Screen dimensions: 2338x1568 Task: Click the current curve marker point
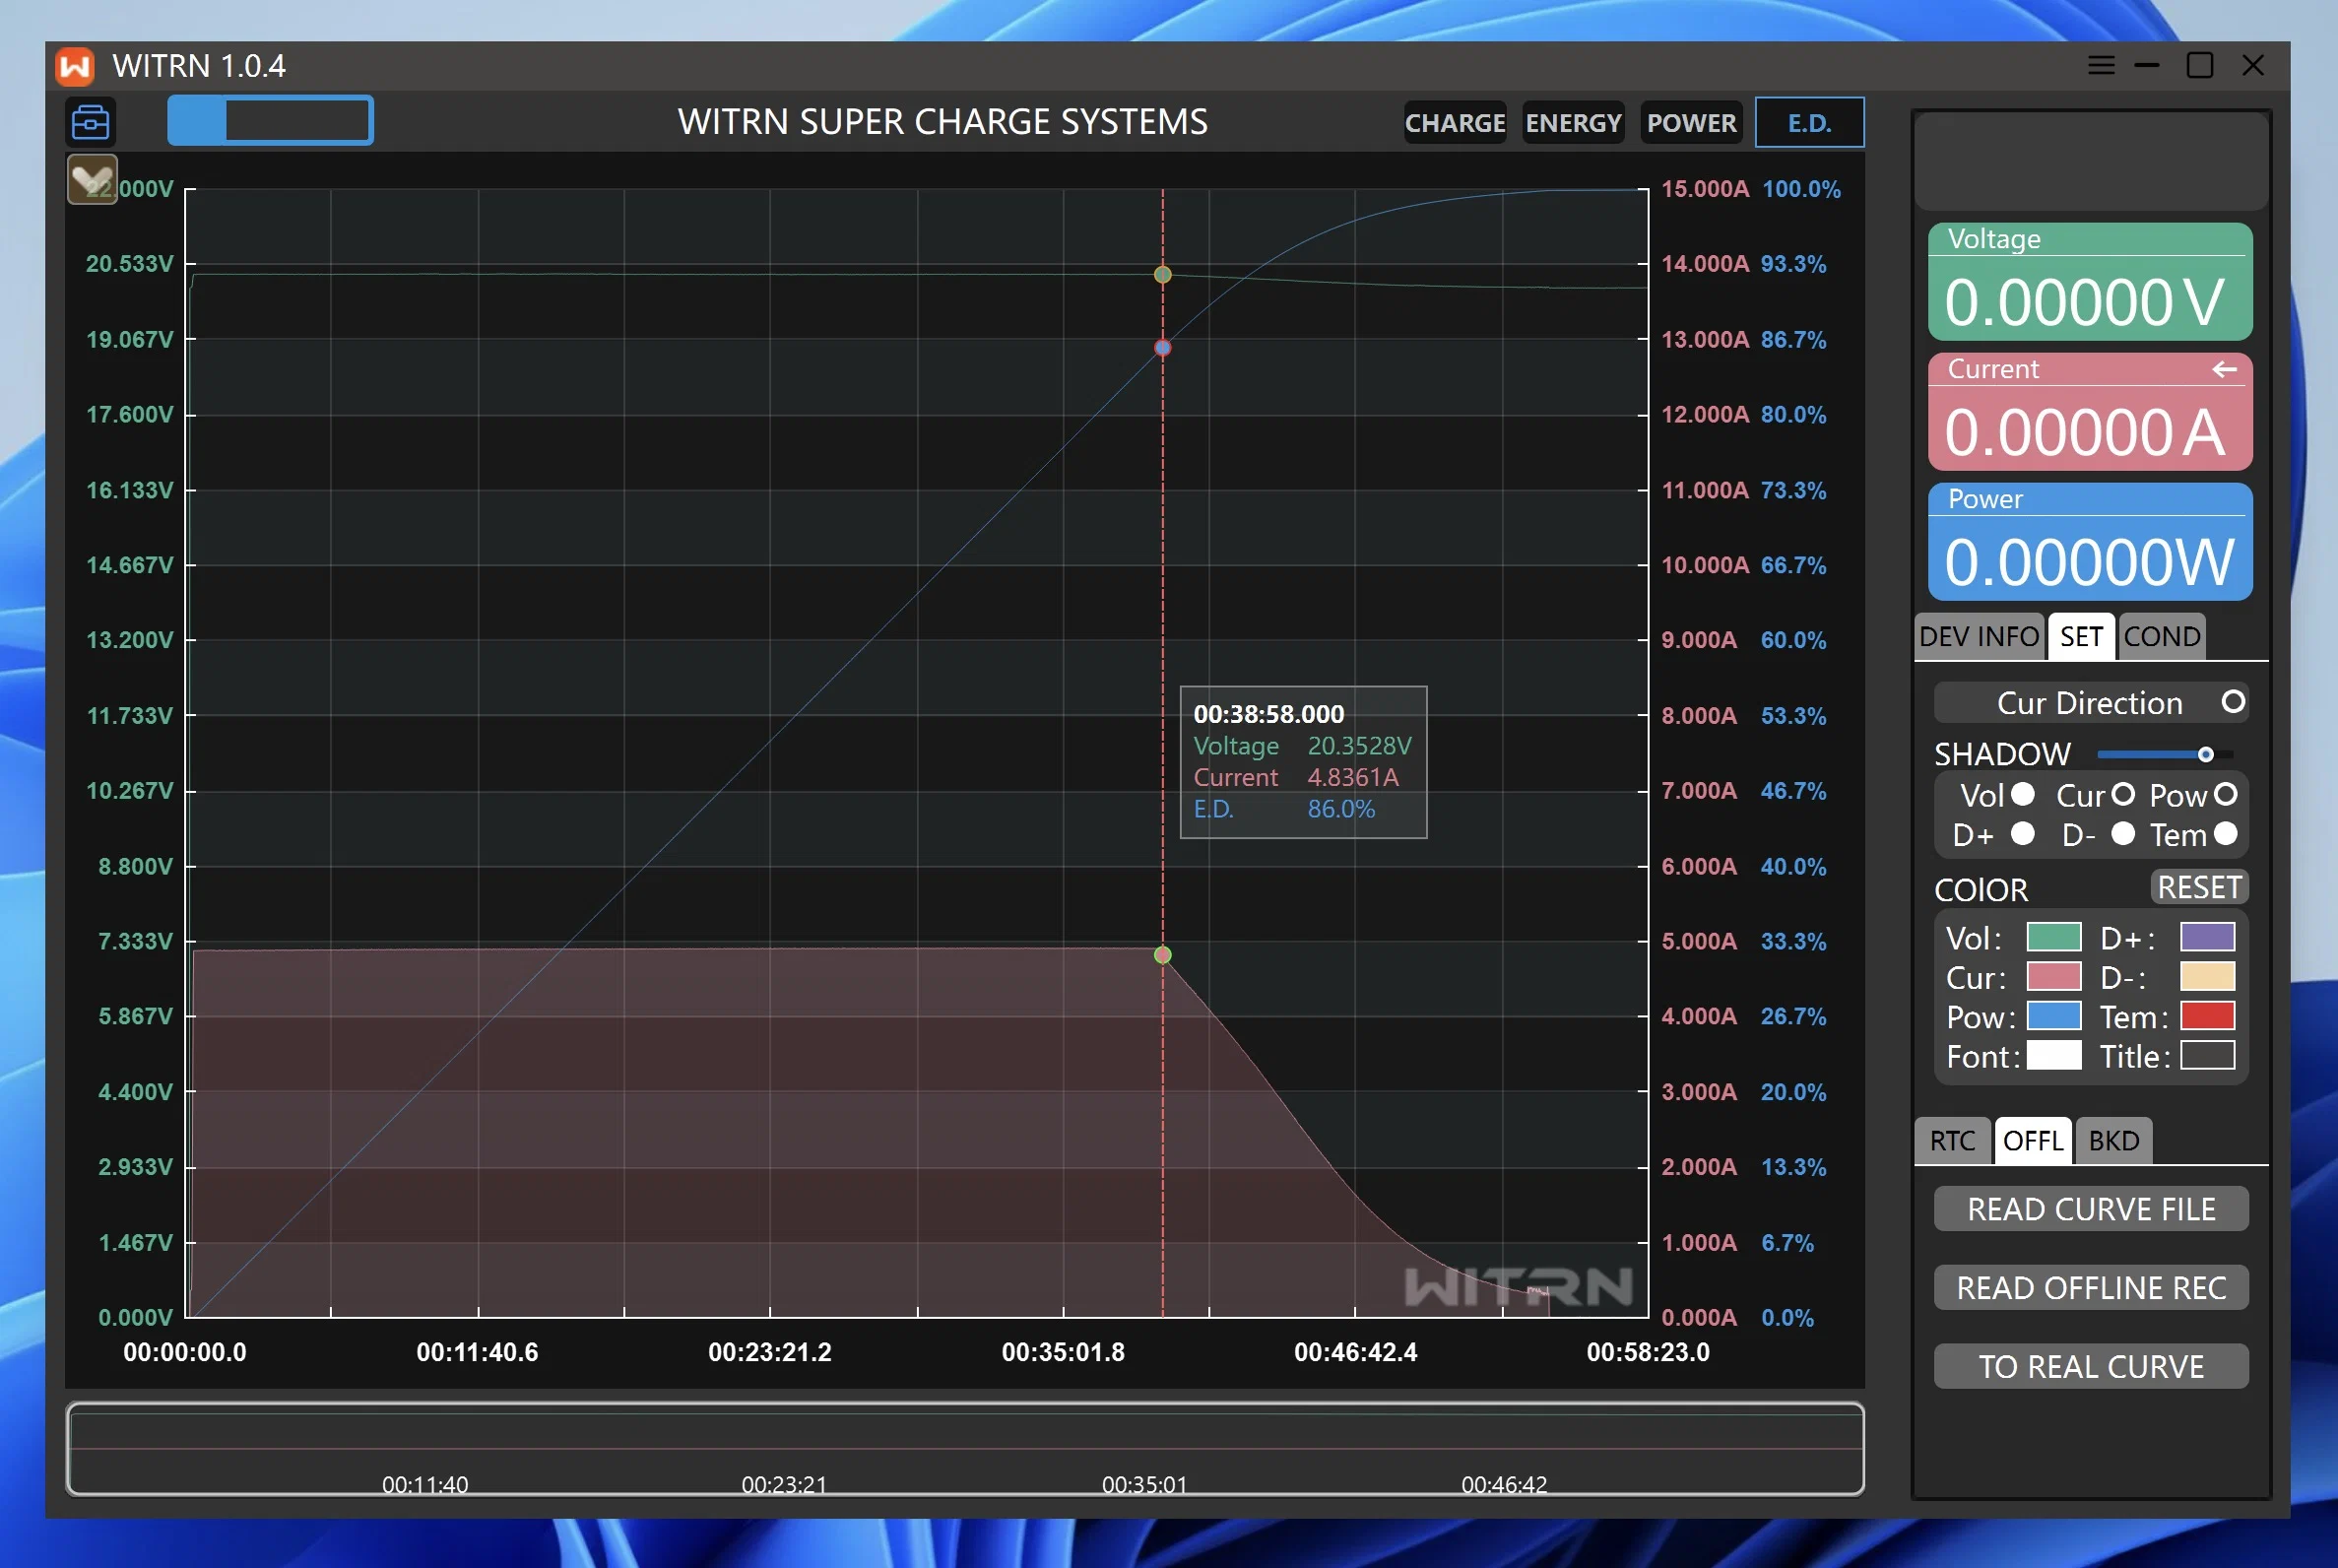(x=1162, y=955)
